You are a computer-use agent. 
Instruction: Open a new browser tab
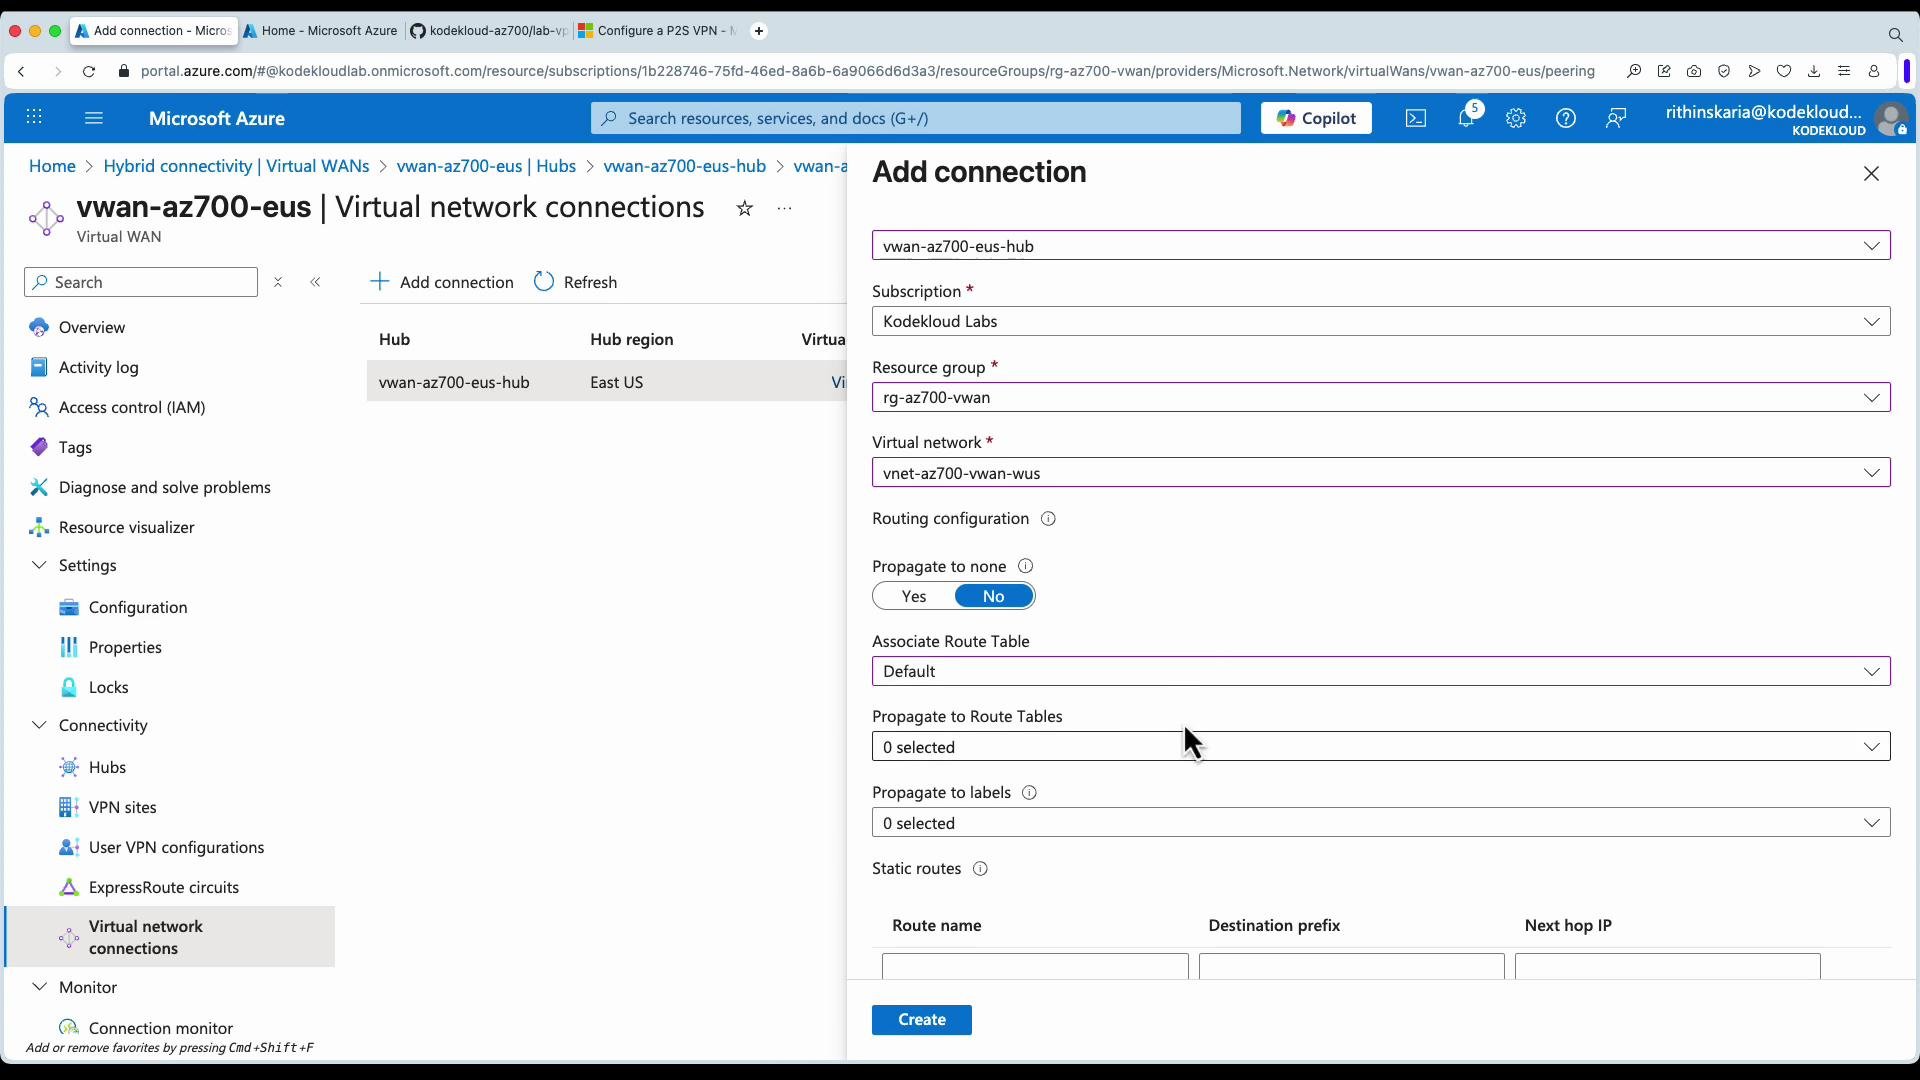pos(759,31)
